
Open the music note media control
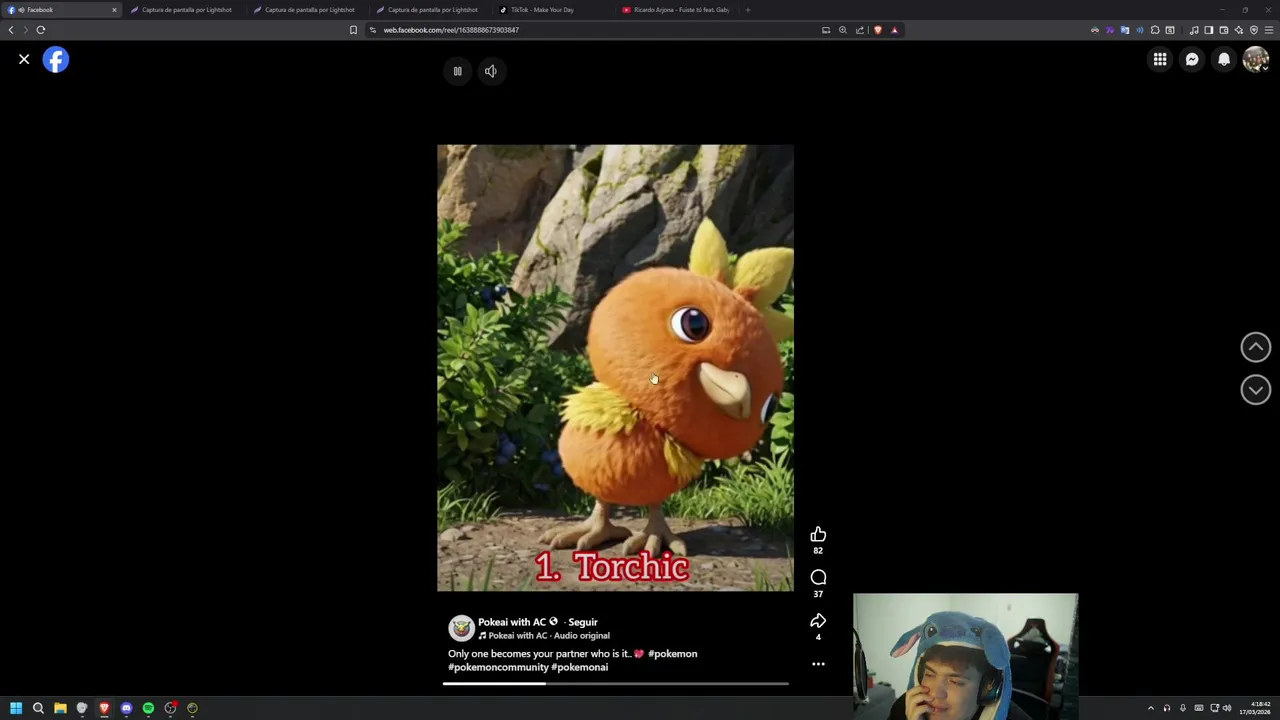1194,30
